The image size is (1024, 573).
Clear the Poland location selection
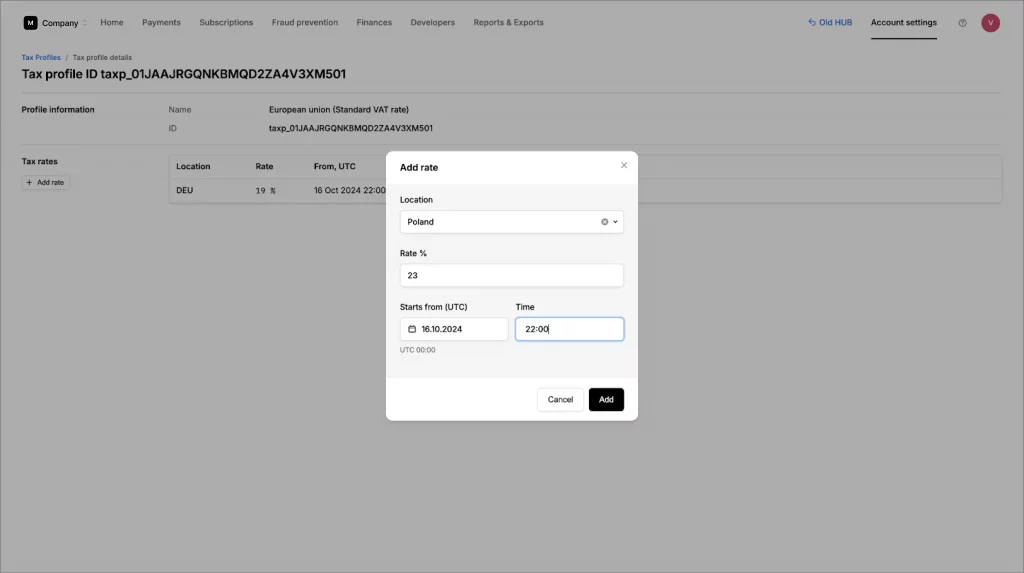tap(605, 222)
